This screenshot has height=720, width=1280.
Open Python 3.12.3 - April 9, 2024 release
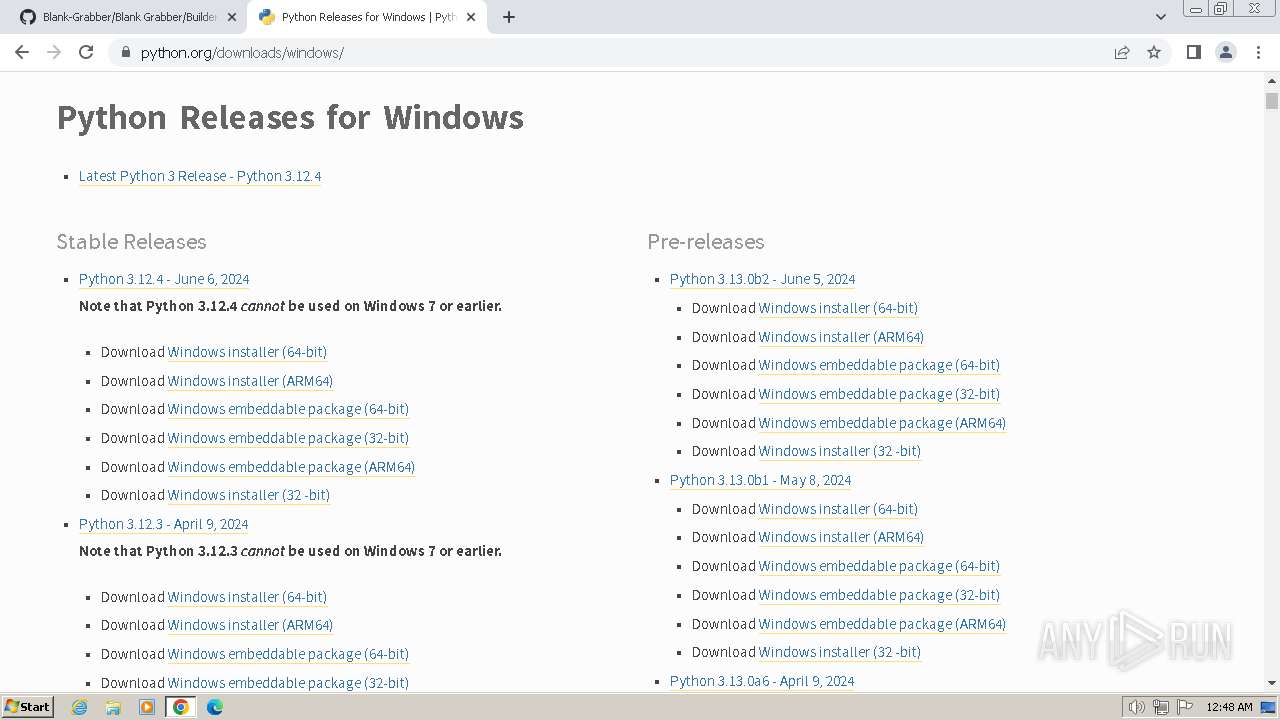point(163,524)
